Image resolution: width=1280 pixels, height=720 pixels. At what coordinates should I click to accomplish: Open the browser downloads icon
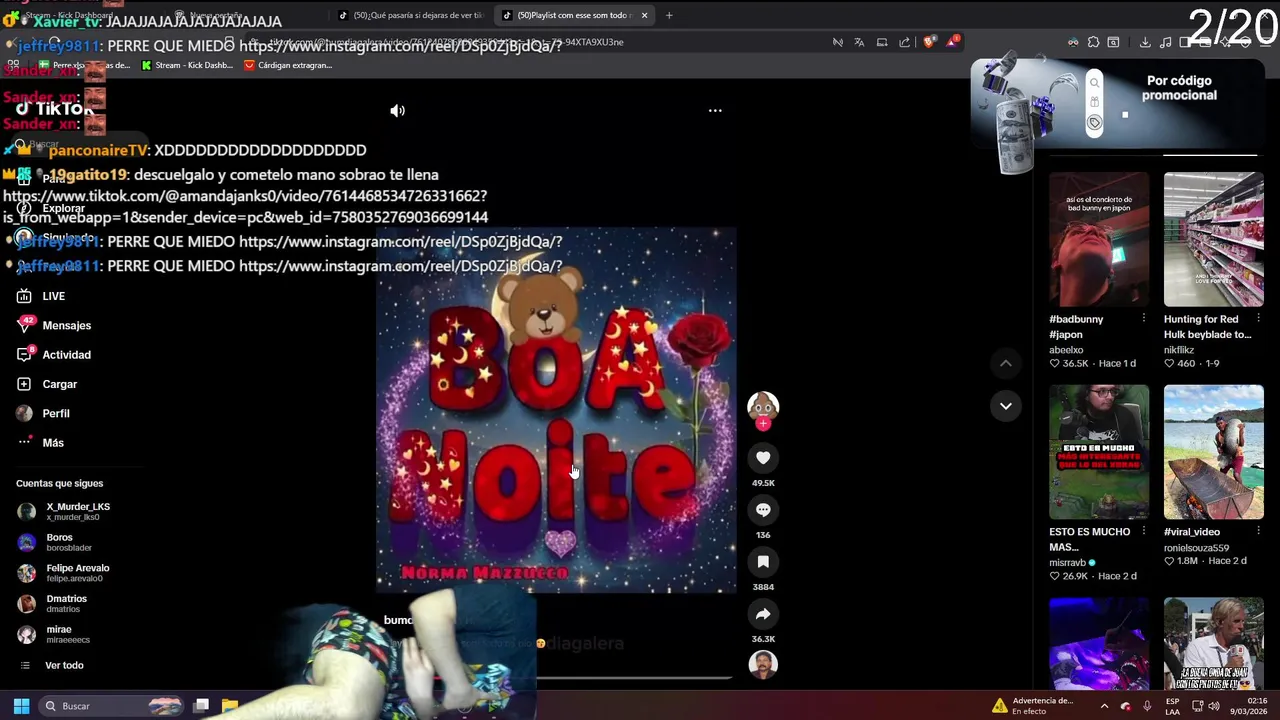coord(1145,42)
